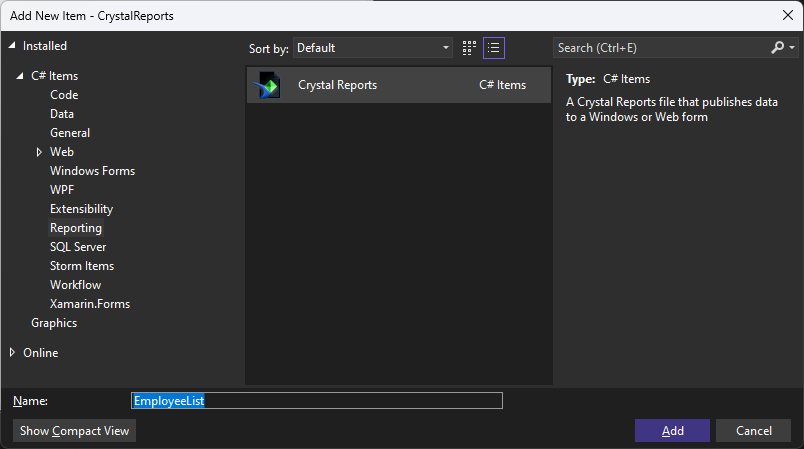
Task: Select the Windows Forms category
Action: [92, 171]
